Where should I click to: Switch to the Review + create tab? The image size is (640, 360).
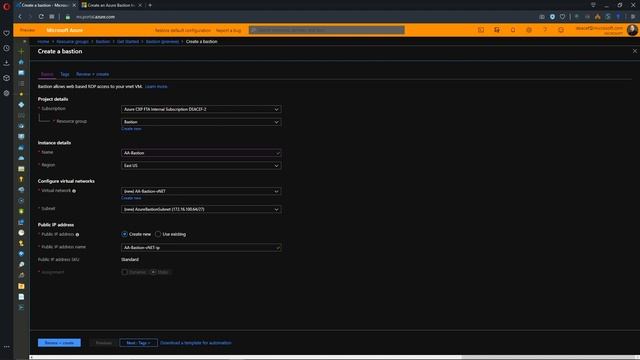pyautogui.click(x=92, y=74)
